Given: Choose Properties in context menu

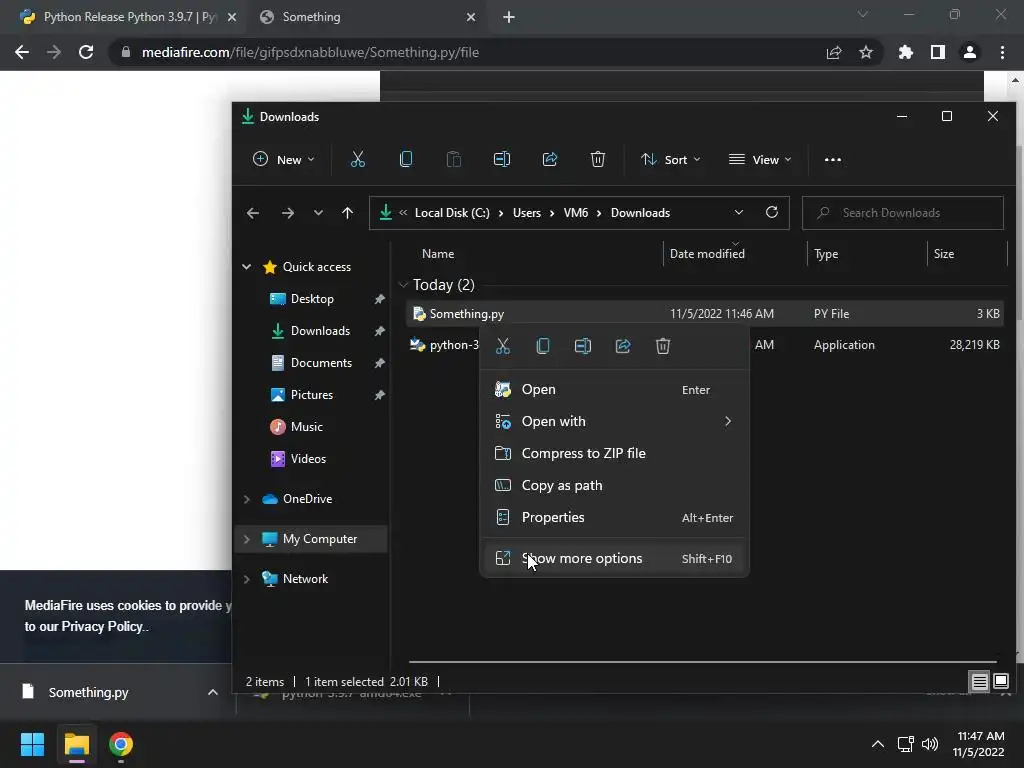Looking at the screenshot, I should [x=615, y=517].
